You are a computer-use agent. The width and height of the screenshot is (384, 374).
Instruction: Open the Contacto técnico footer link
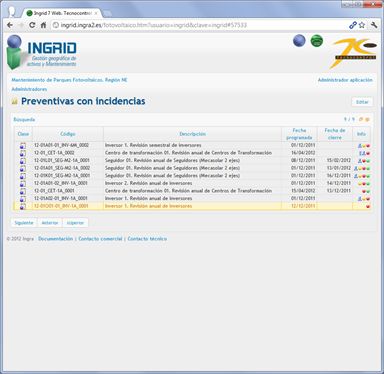[147, 239]
